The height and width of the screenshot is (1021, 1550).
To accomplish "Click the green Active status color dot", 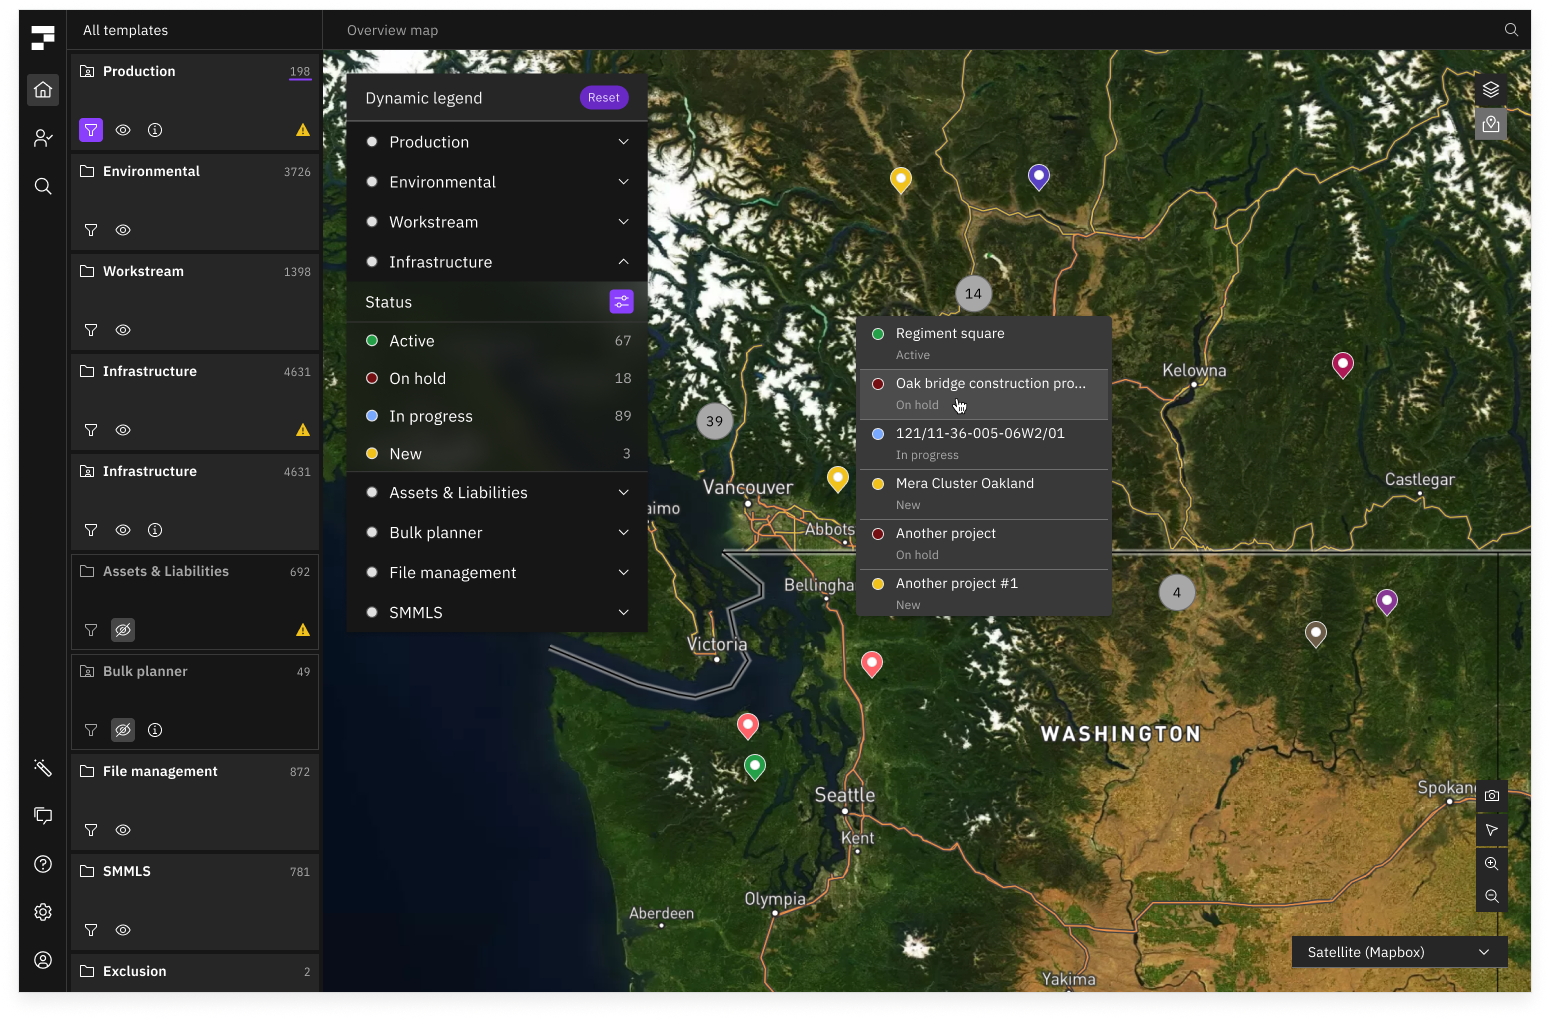I will 372,341.
